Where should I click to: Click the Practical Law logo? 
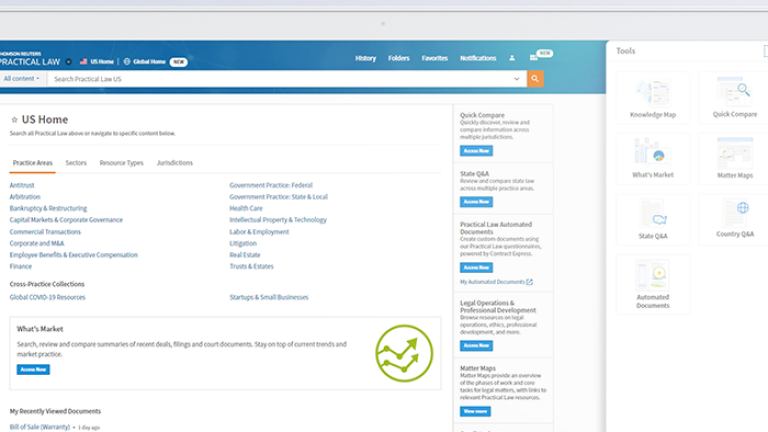click(30, 59)
